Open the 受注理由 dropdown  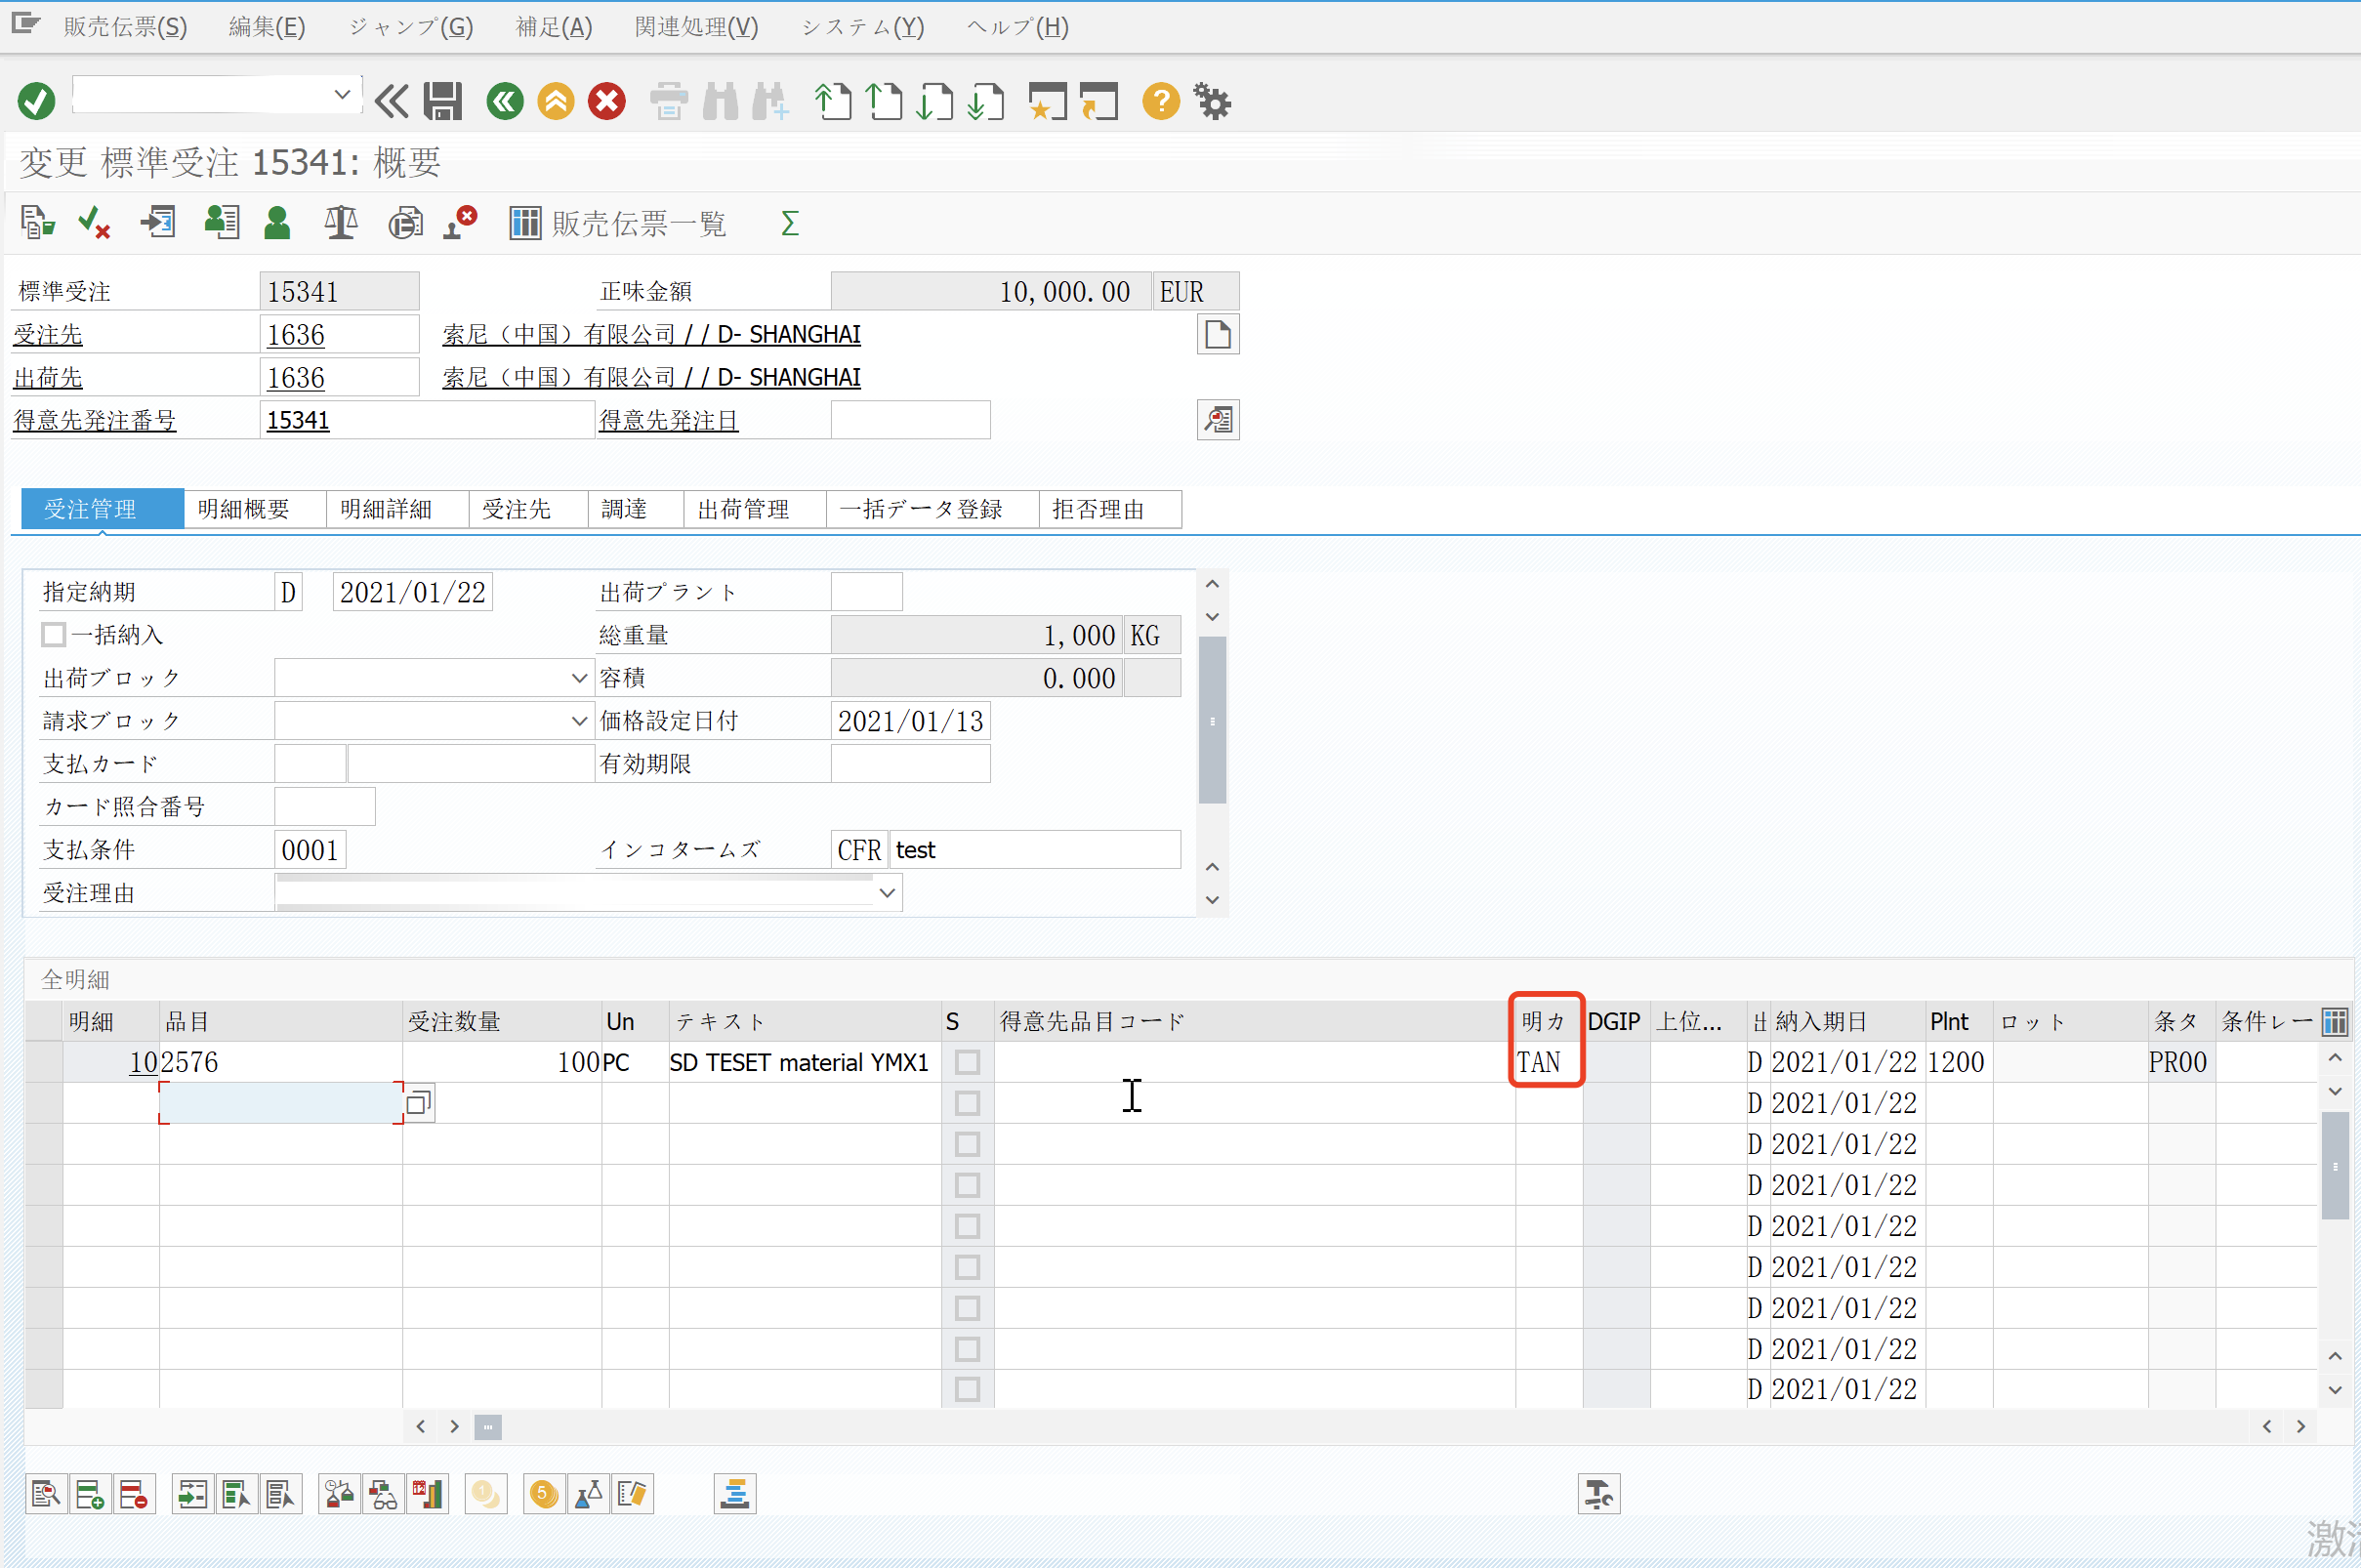pos(887,893)
